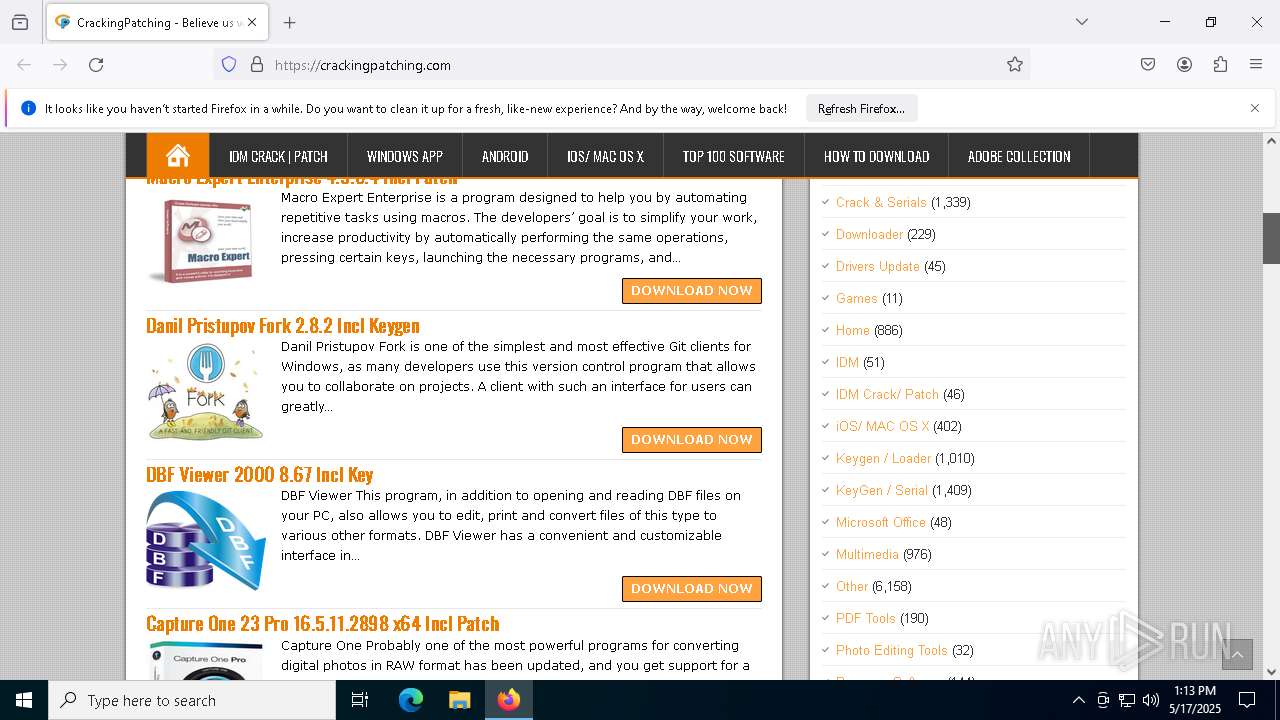1280x720 pixels.
Task: Open the tracking protection shield icon
Action: pyautogui.click(x=229, y=65)
